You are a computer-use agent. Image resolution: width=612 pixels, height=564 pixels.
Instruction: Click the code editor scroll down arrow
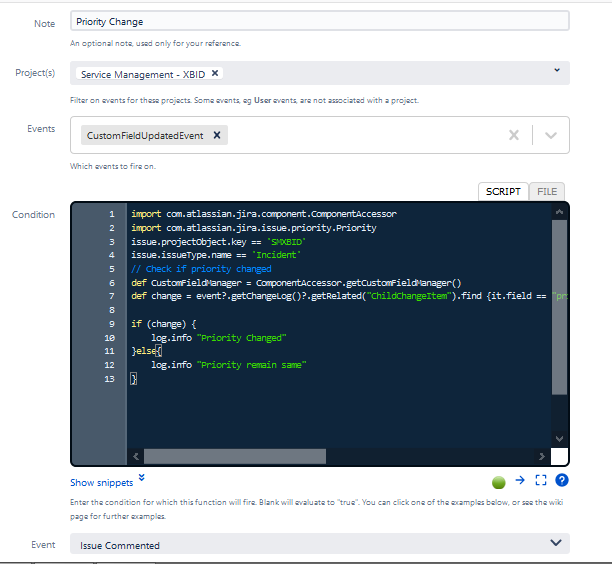[559, 439]
